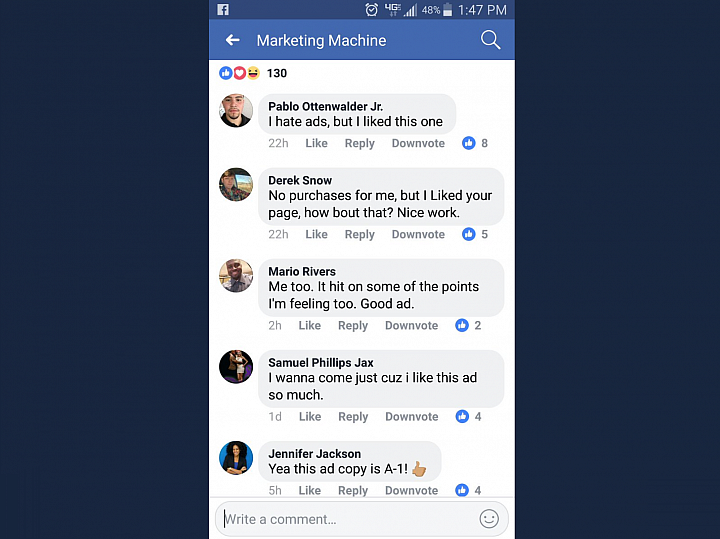Tap the like count icon on Samuel's comment
This screenshot has height=539, width=720.
[468, 416]
